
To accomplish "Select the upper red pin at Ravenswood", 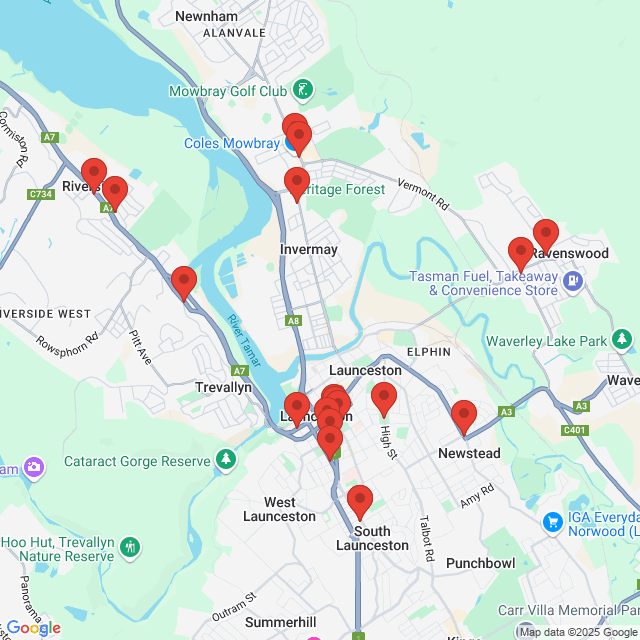I will click(x=546, y=237).
